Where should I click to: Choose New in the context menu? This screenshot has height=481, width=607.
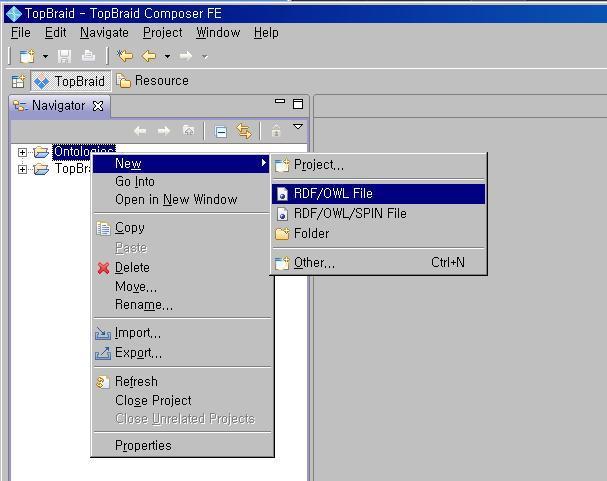(x=181, y=164)
